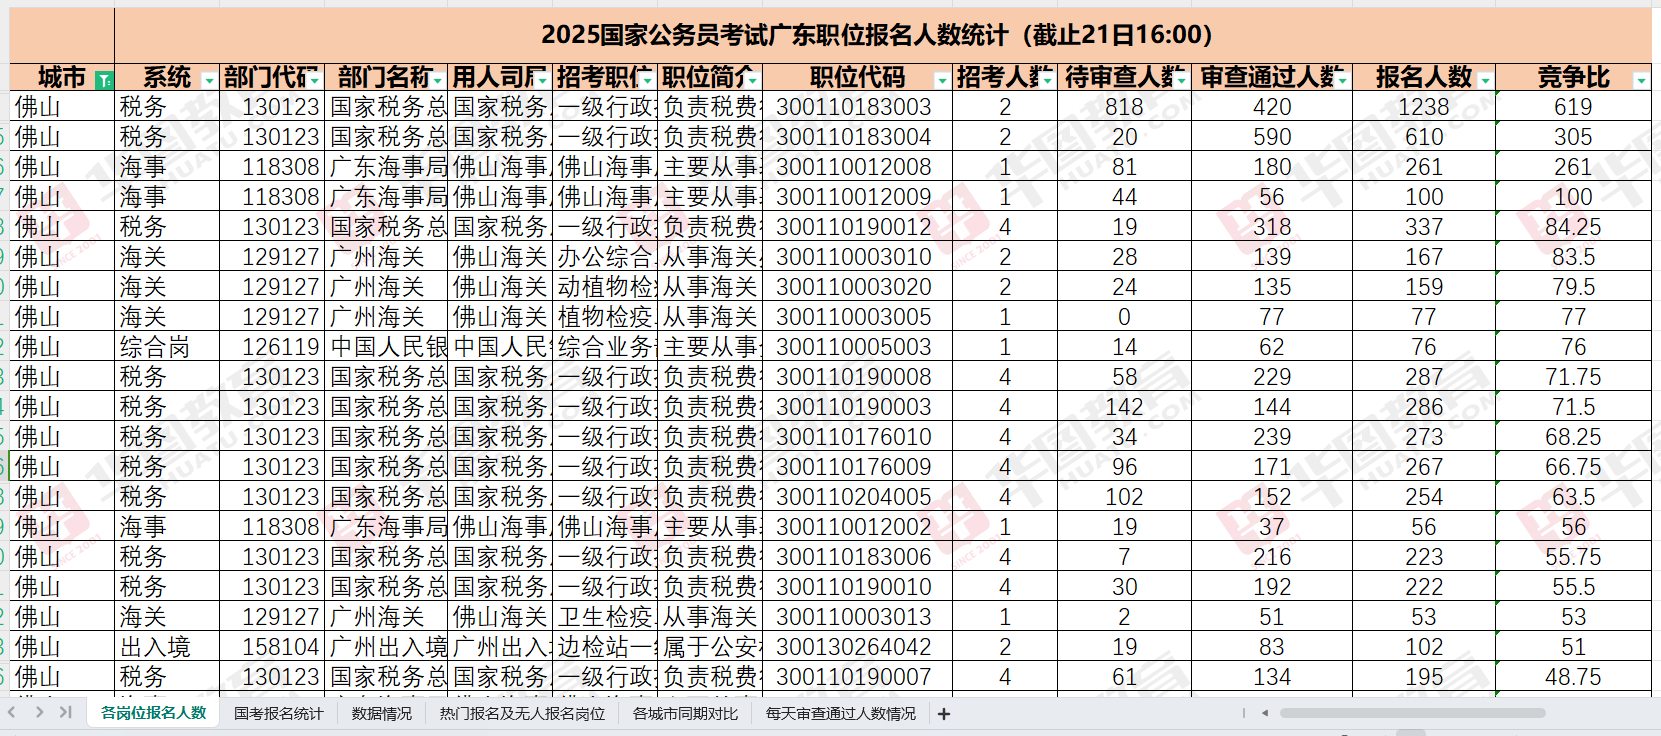Select position code cell 300110183004

(857, 137)
